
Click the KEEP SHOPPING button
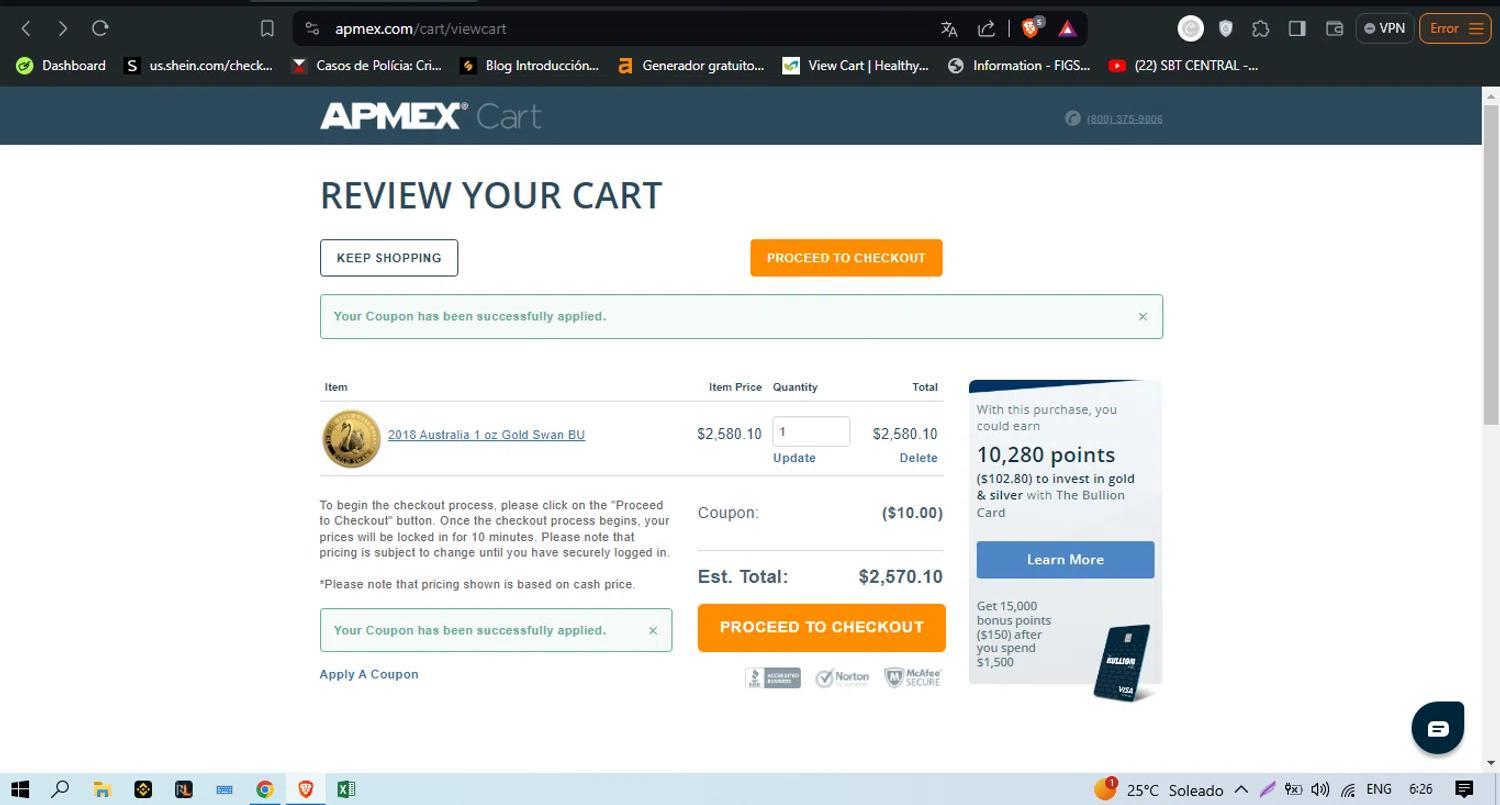pos(389,258)
